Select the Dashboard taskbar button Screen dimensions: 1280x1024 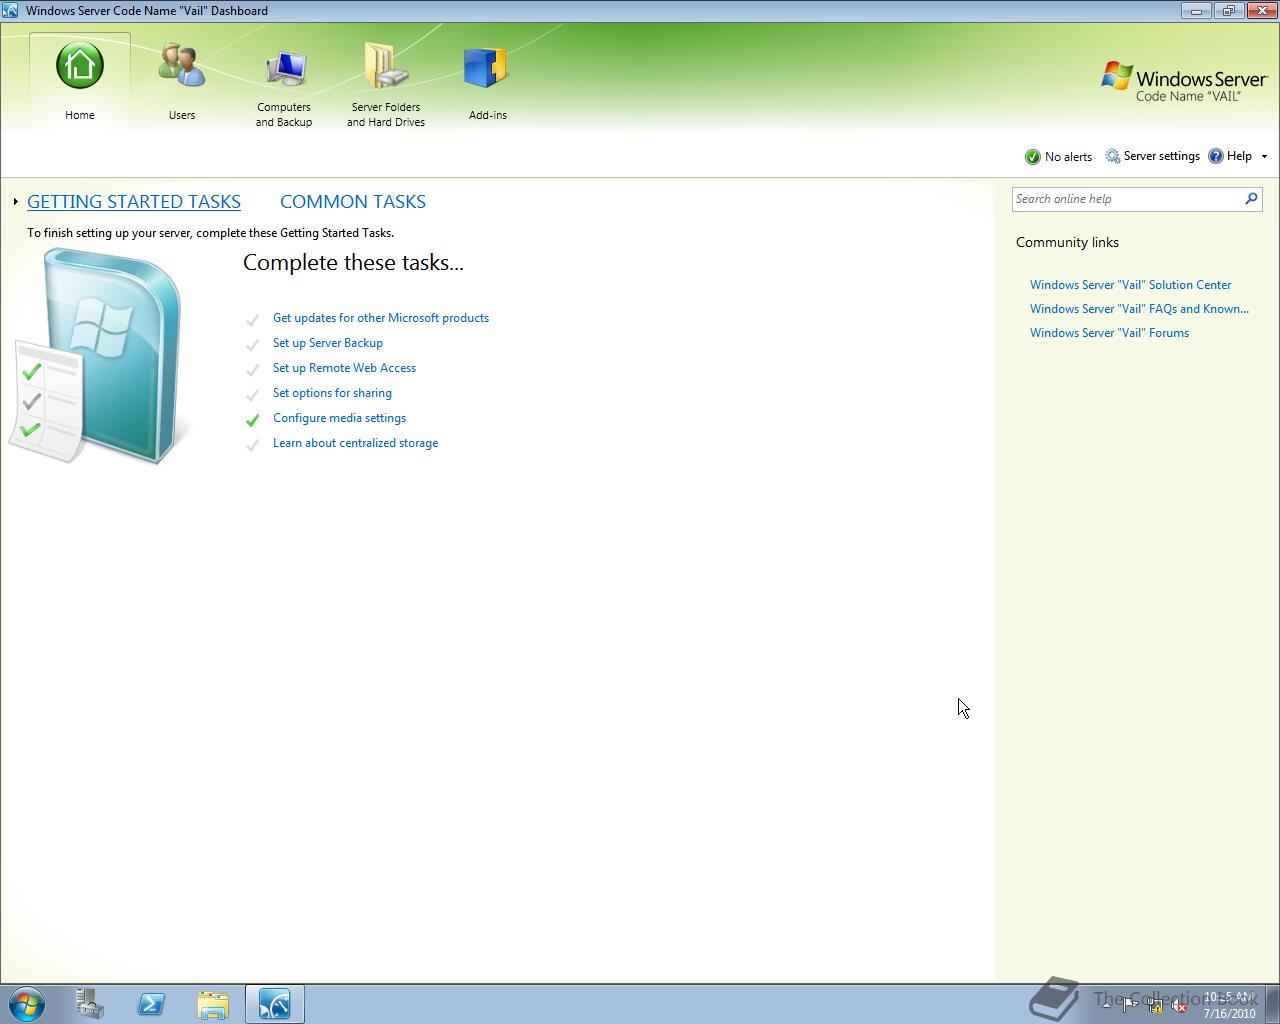[274, 1004]
